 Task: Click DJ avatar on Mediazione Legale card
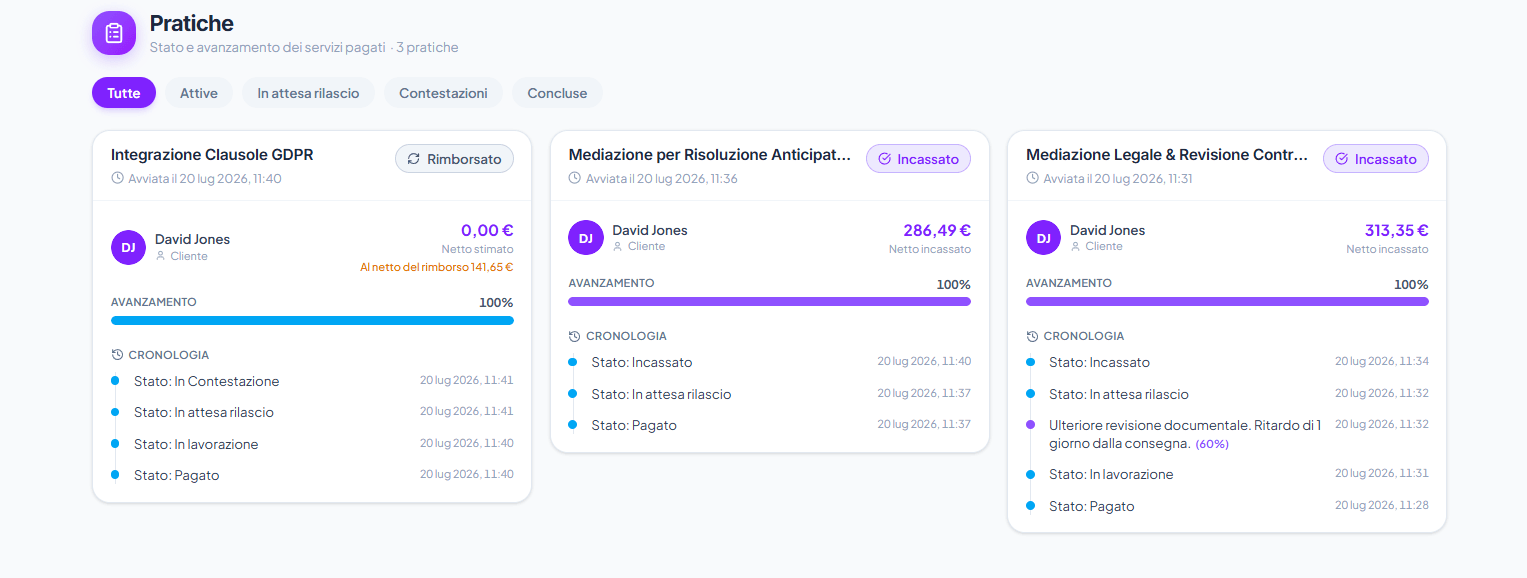click(x=1043, y=238)
